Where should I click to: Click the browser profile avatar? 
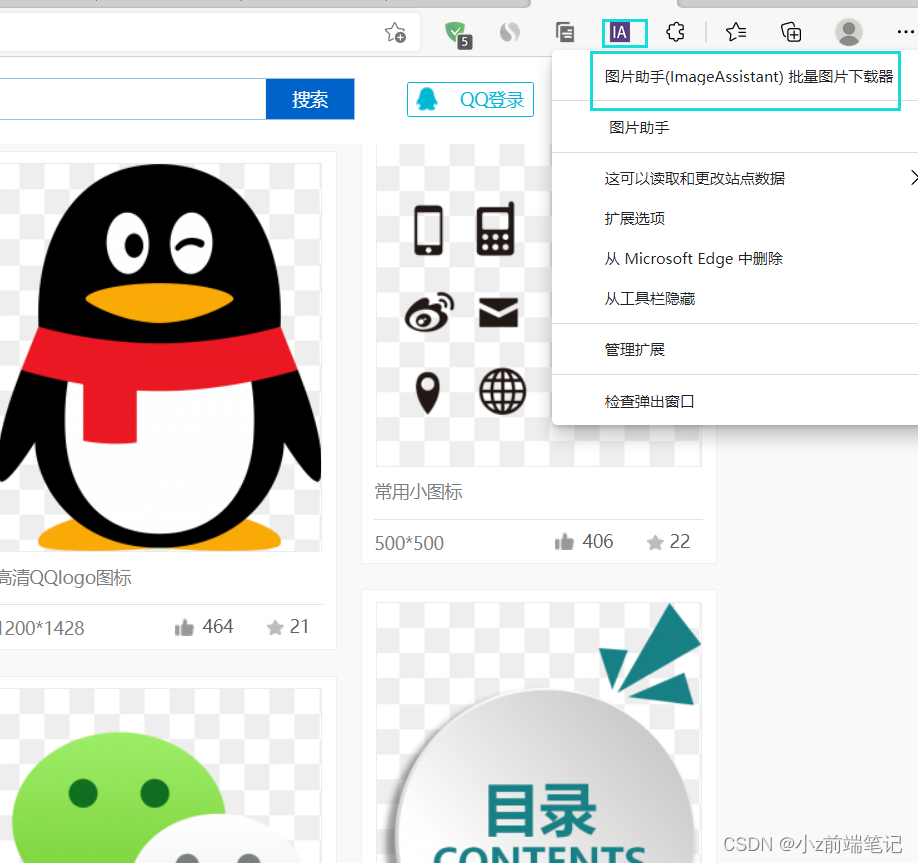[x=848, y=32]
